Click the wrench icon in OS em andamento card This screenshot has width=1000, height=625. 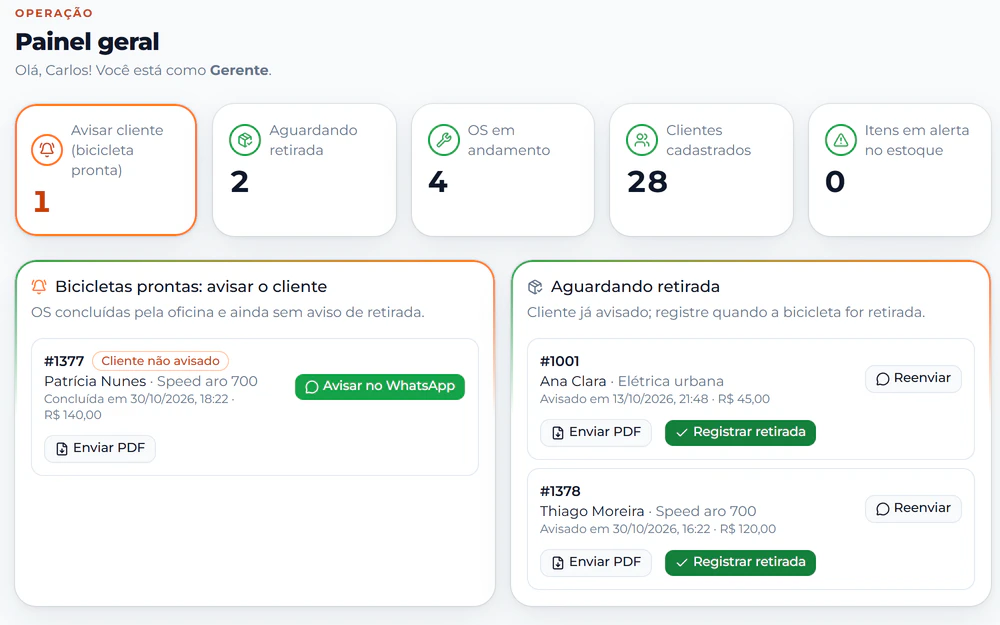pyautogui.click(x=444, y=140)
